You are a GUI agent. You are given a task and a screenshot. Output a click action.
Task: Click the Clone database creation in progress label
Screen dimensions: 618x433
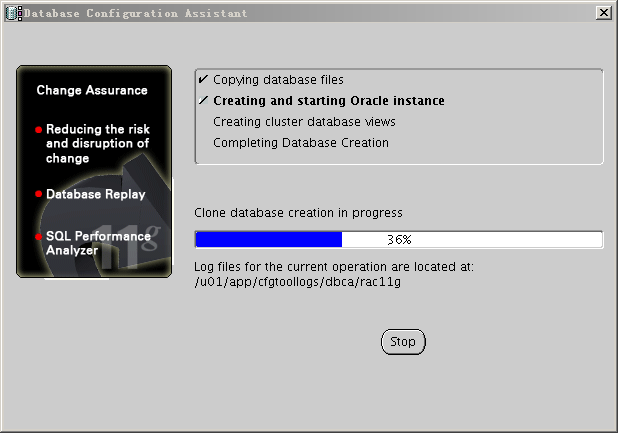[x=297, y=213]
